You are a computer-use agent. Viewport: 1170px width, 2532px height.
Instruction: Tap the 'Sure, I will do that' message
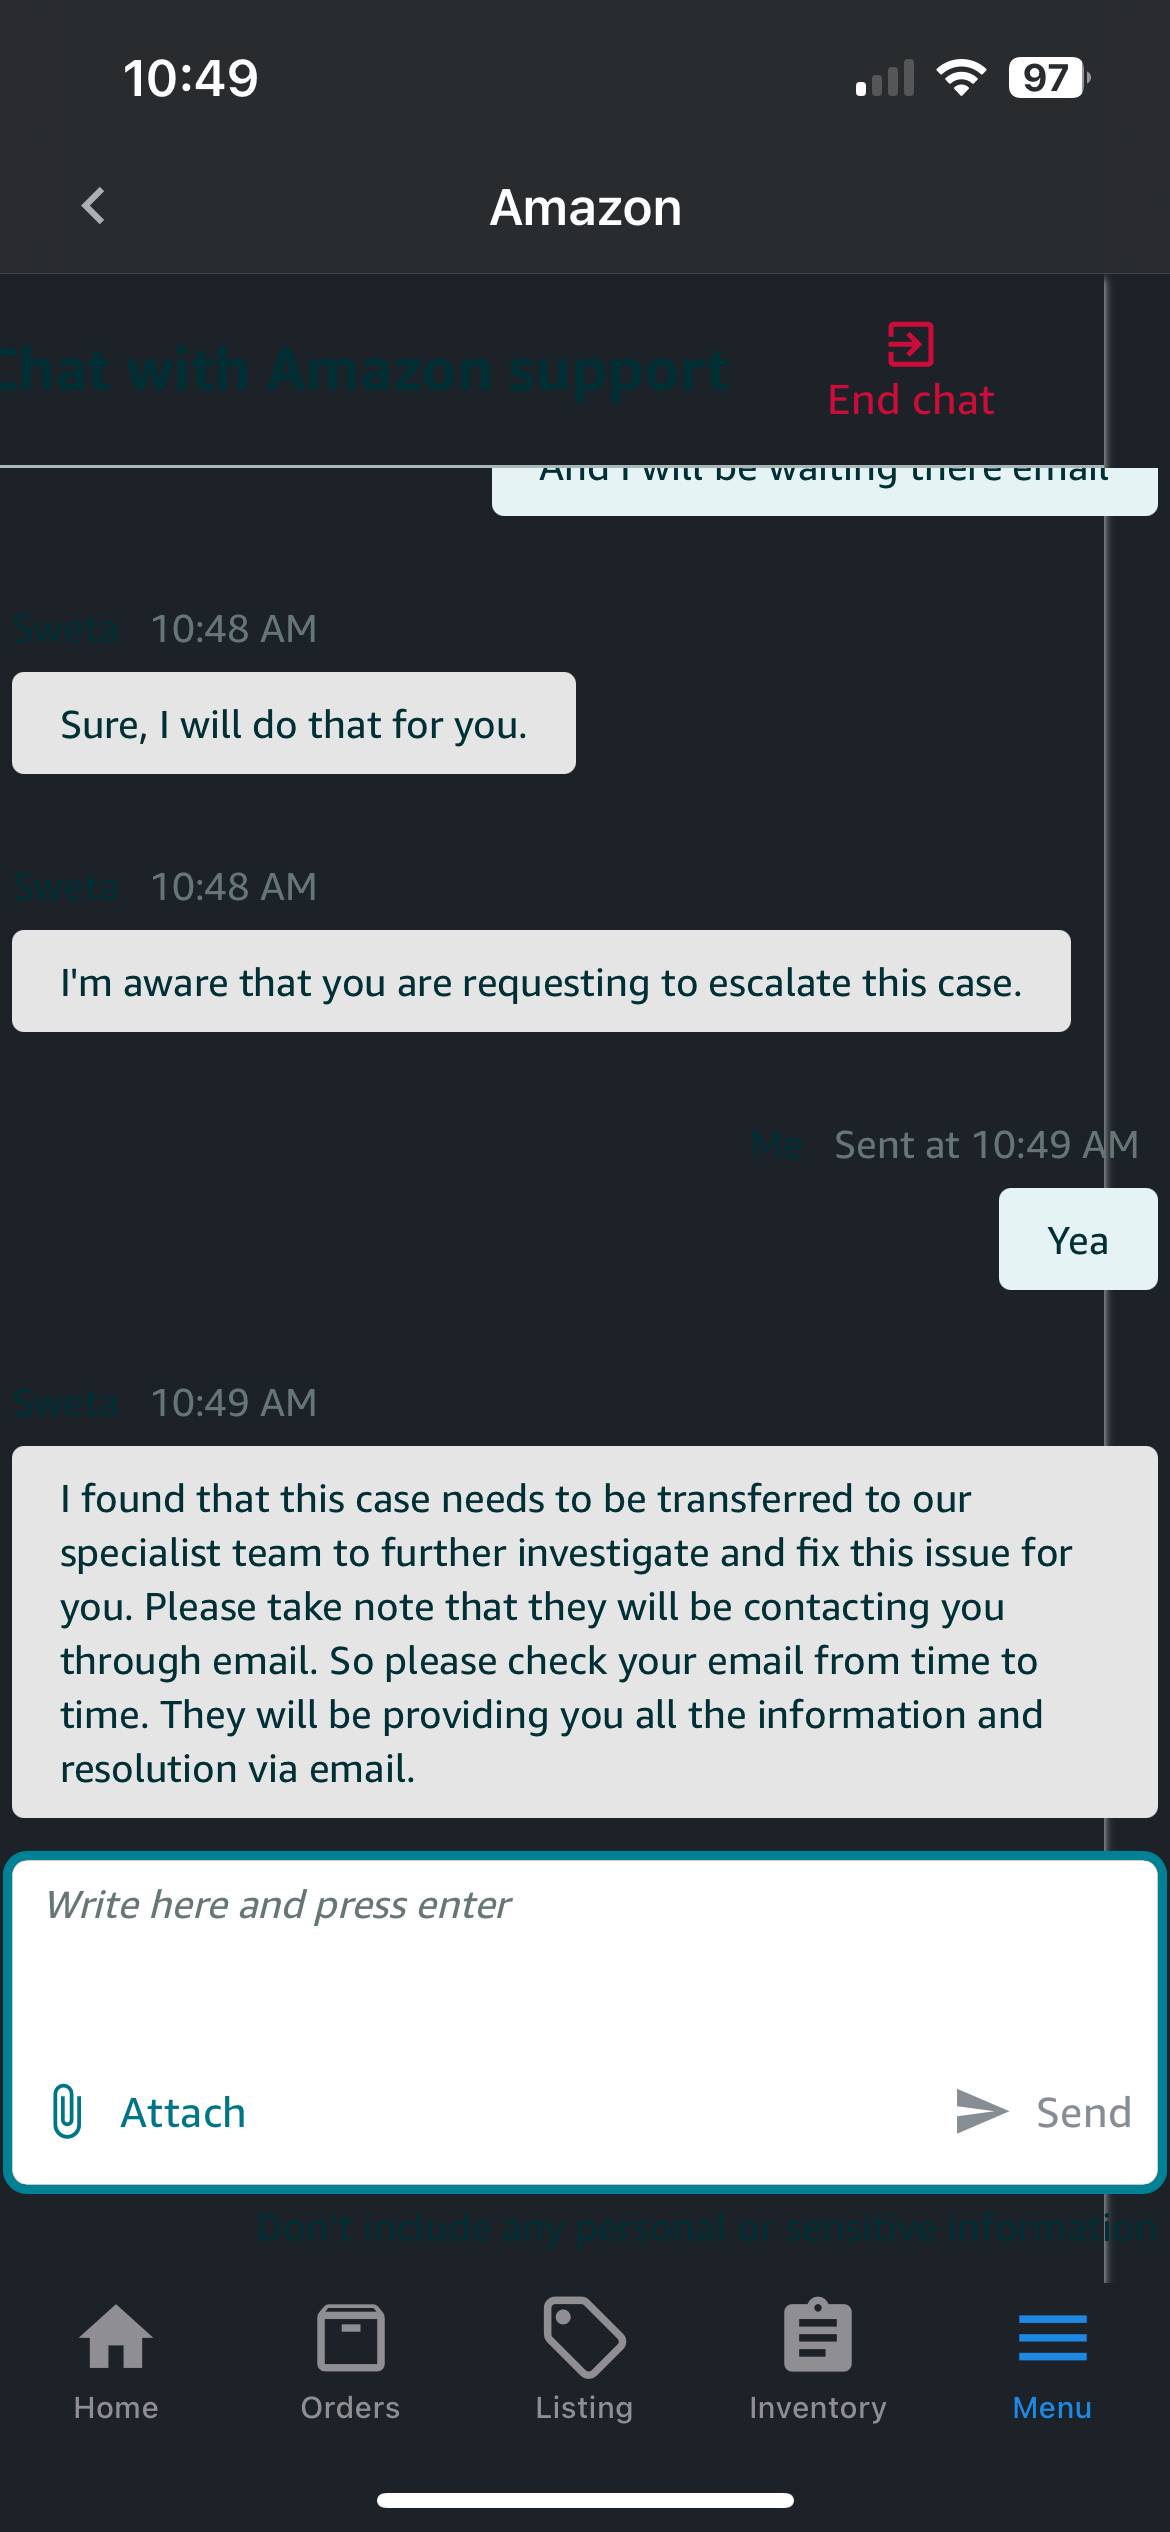point(294,723)
